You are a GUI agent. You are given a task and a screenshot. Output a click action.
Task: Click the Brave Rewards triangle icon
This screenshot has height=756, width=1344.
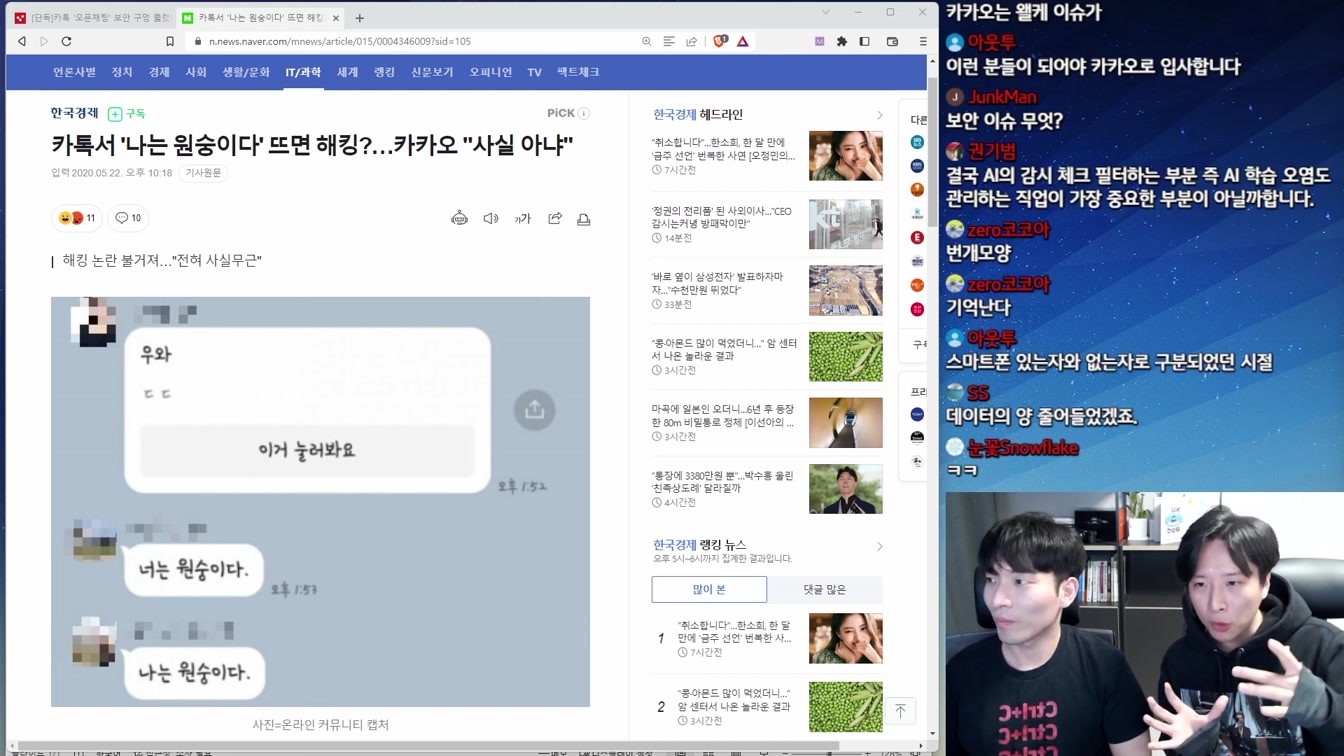click(x=743, y=42)
